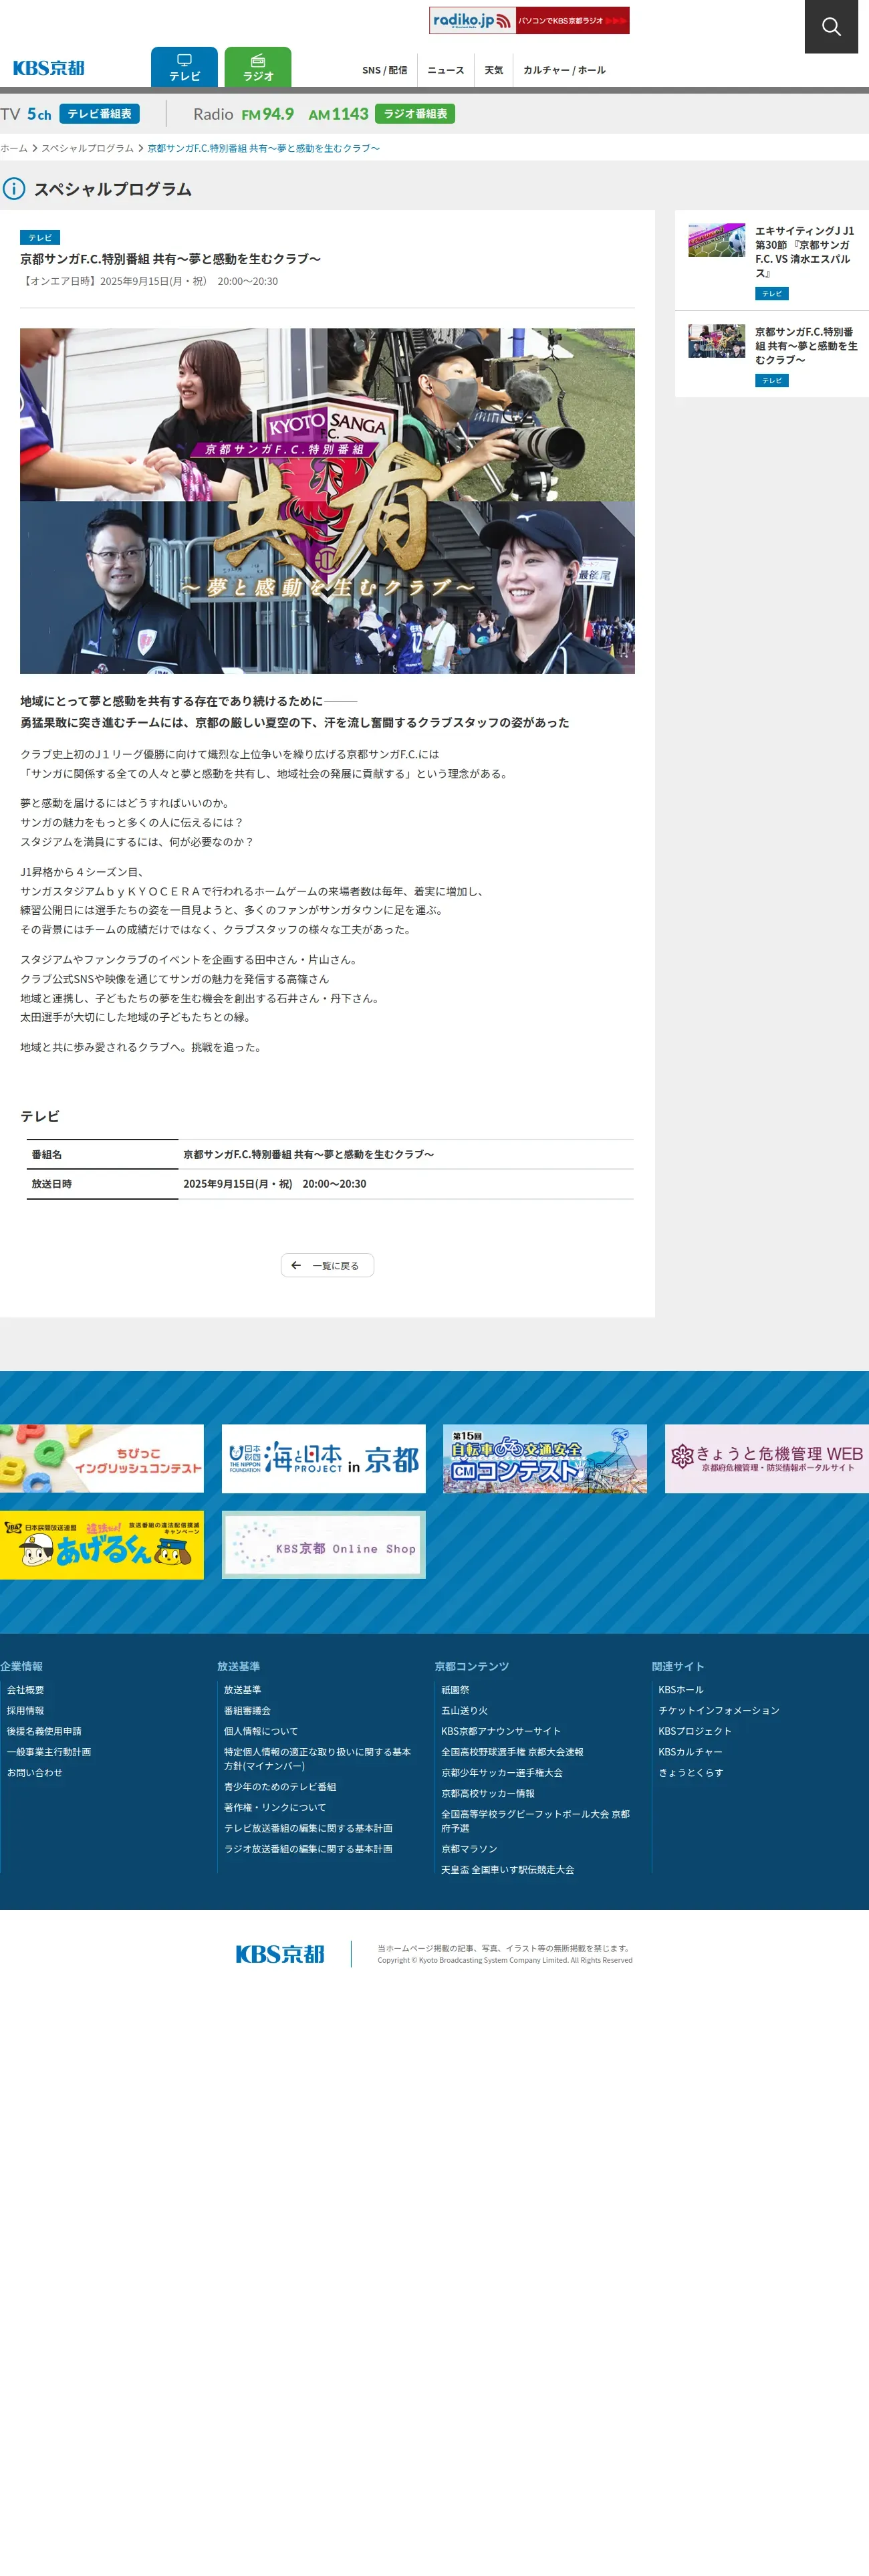Open 放送基準 footer list link
Image resolution: width=869 pixels, height=2576 pixels.
coord(242,1690)
